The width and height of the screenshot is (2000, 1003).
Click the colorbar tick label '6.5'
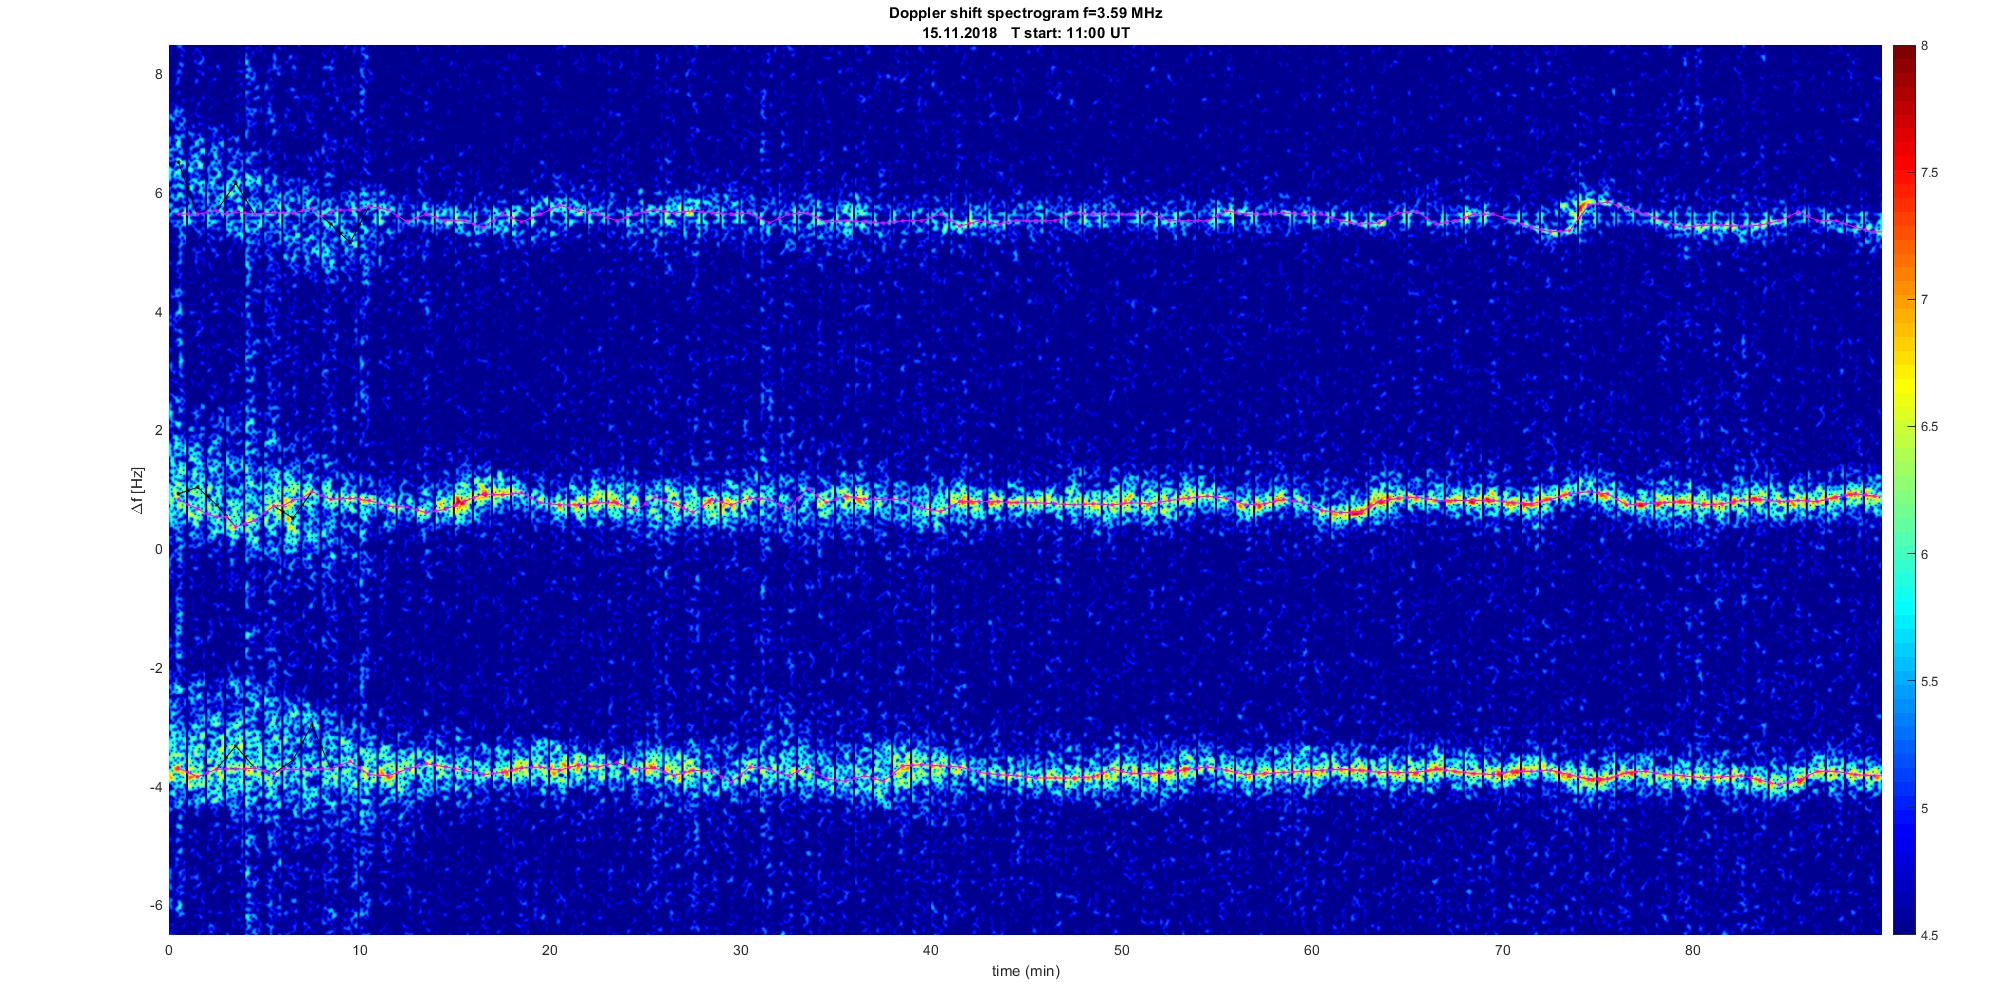1930,427
